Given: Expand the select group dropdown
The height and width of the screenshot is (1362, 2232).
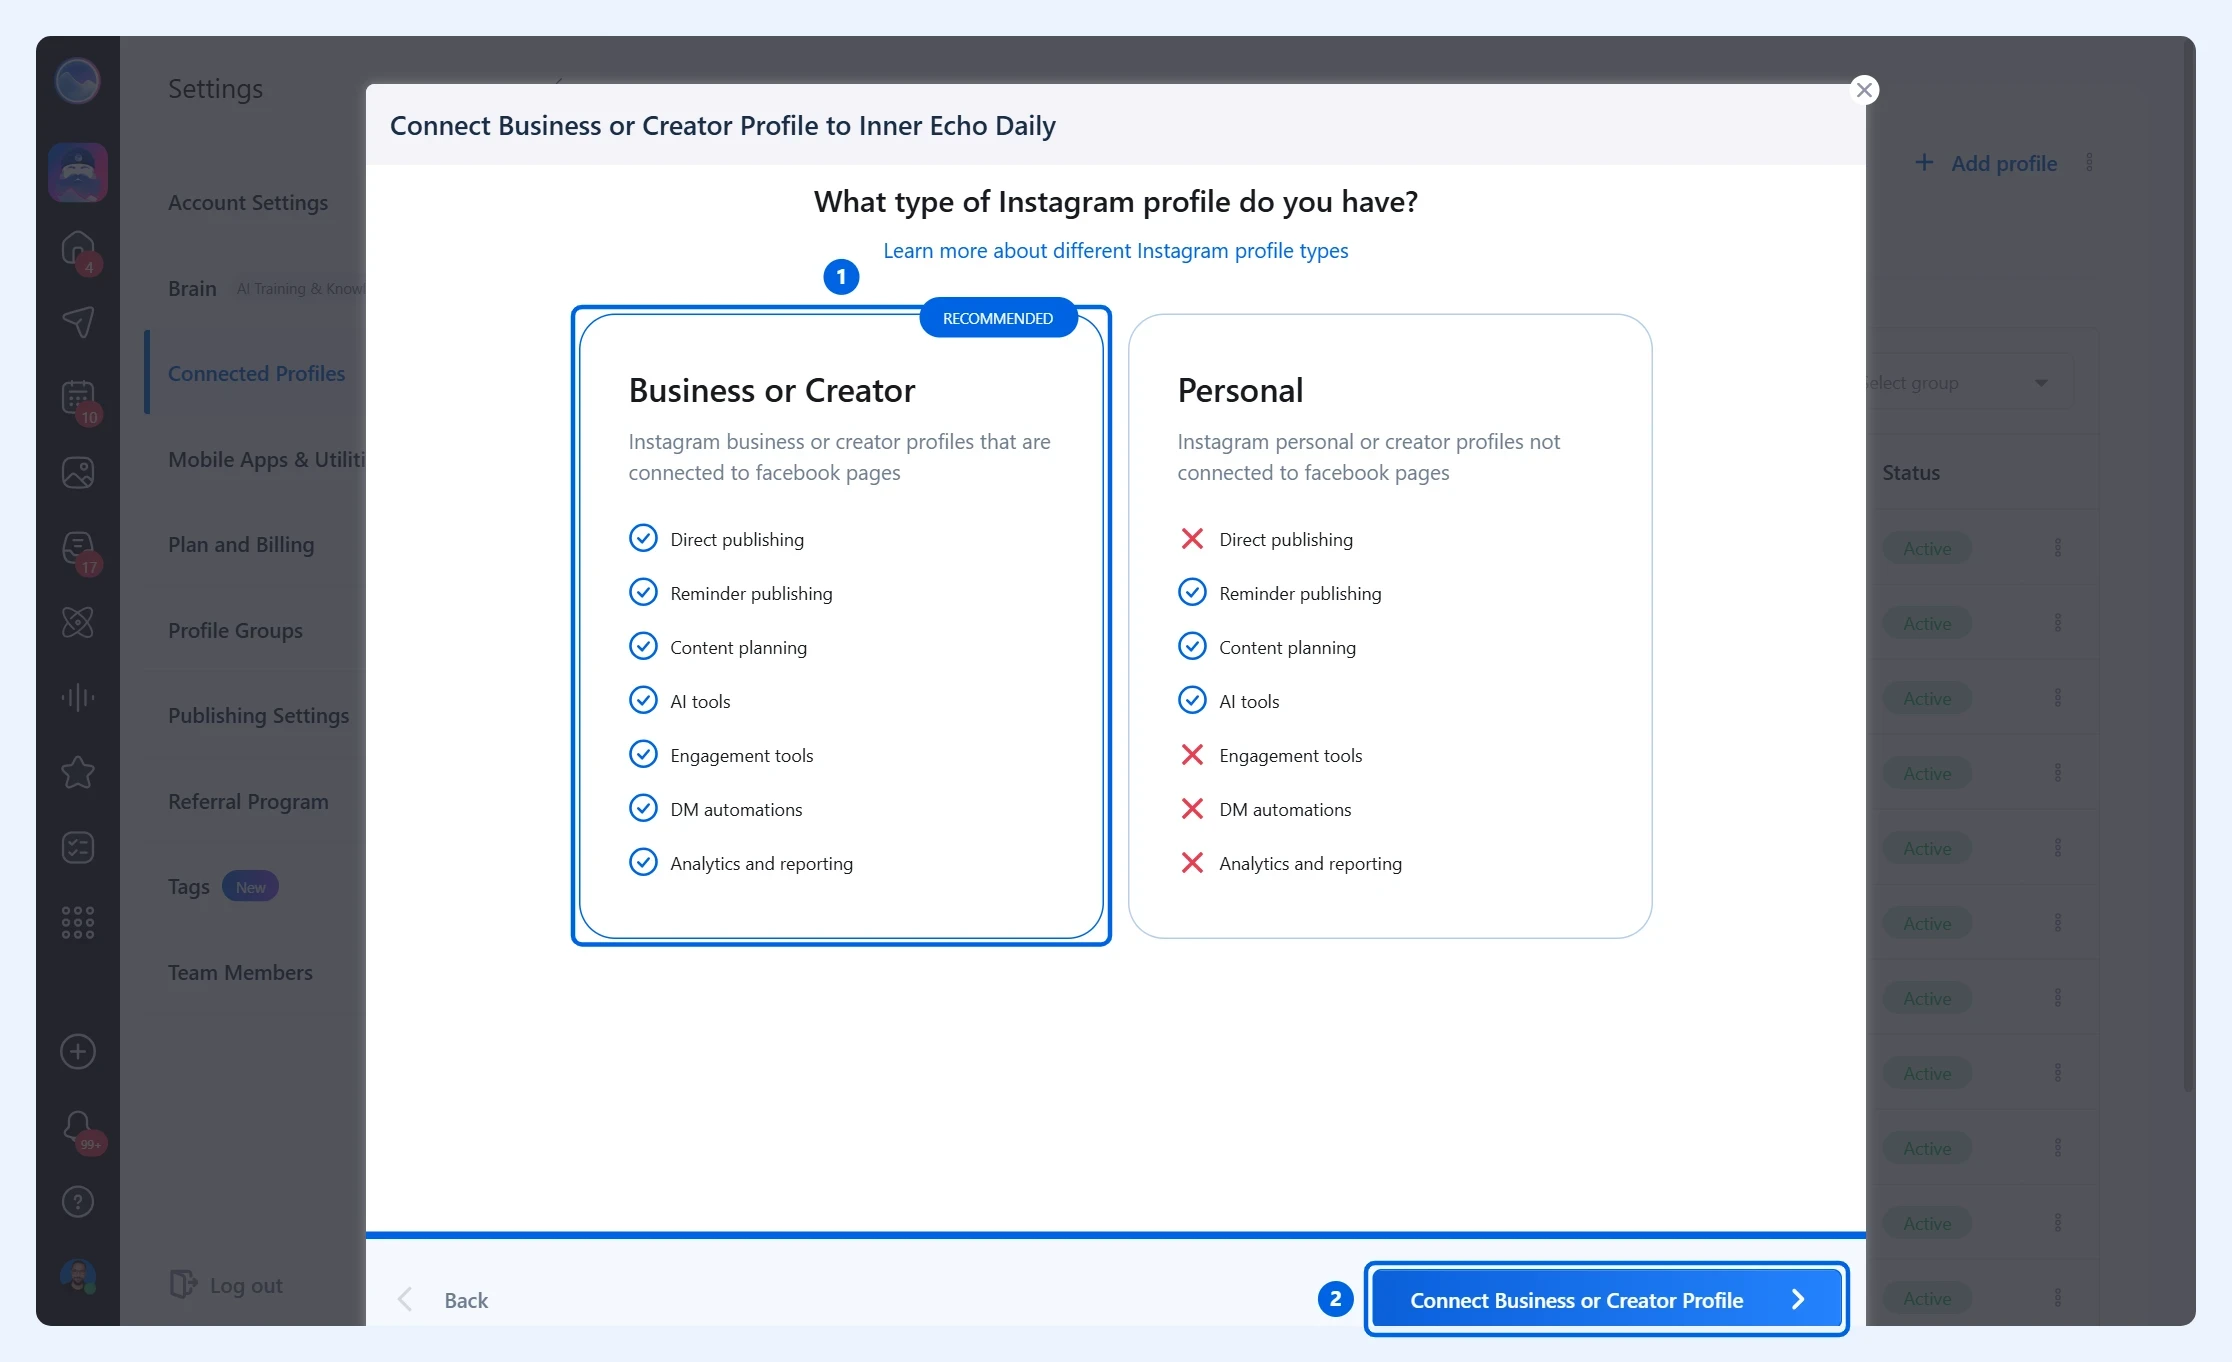Looking at the screenshot, I should pos(1966,383).
